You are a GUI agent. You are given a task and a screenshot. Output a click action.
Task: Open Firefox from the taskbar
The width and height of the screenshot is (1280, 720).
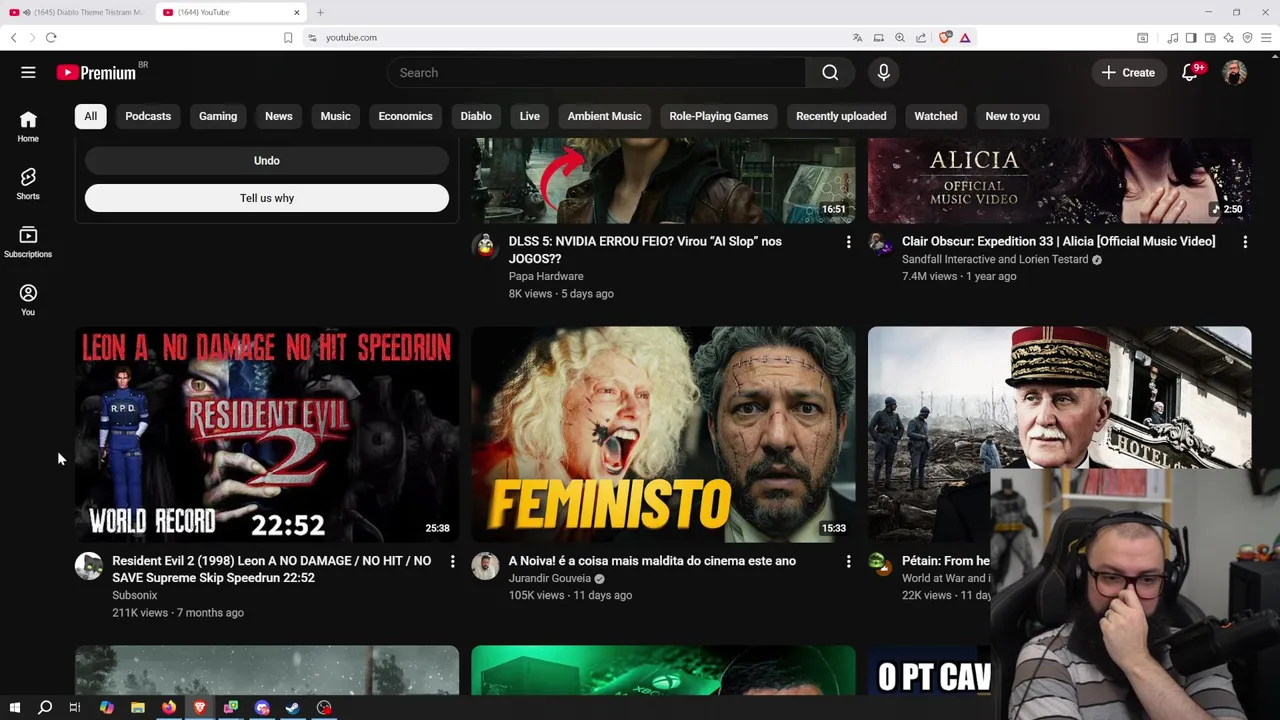pos(169,707)
